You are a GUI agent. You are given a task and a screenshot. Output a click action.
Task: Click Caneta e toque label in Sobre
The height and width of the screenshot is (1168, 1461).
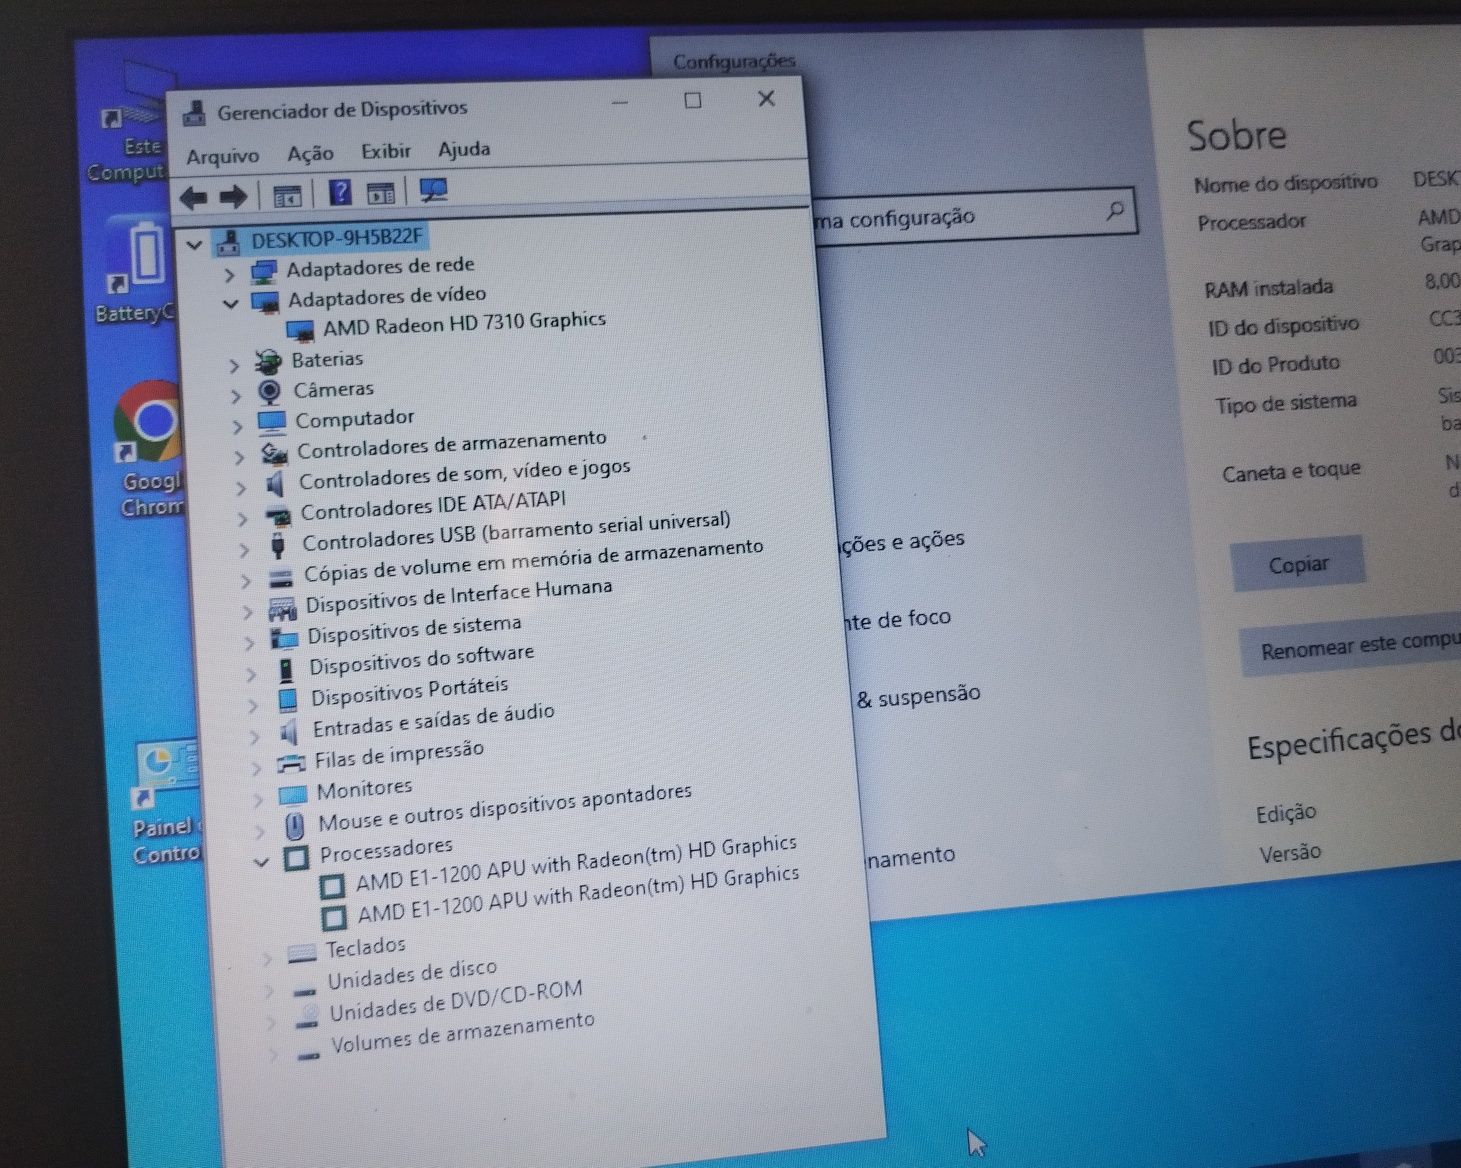tap(1291, 471)
